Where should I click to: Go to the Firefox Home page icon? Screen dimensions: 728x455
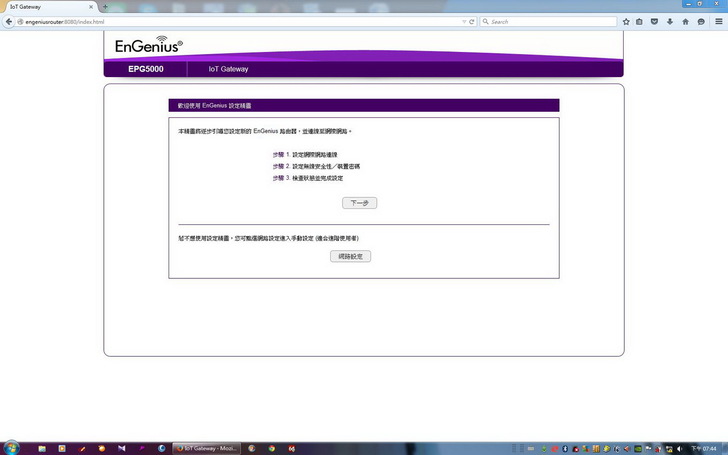coord(685,22)
